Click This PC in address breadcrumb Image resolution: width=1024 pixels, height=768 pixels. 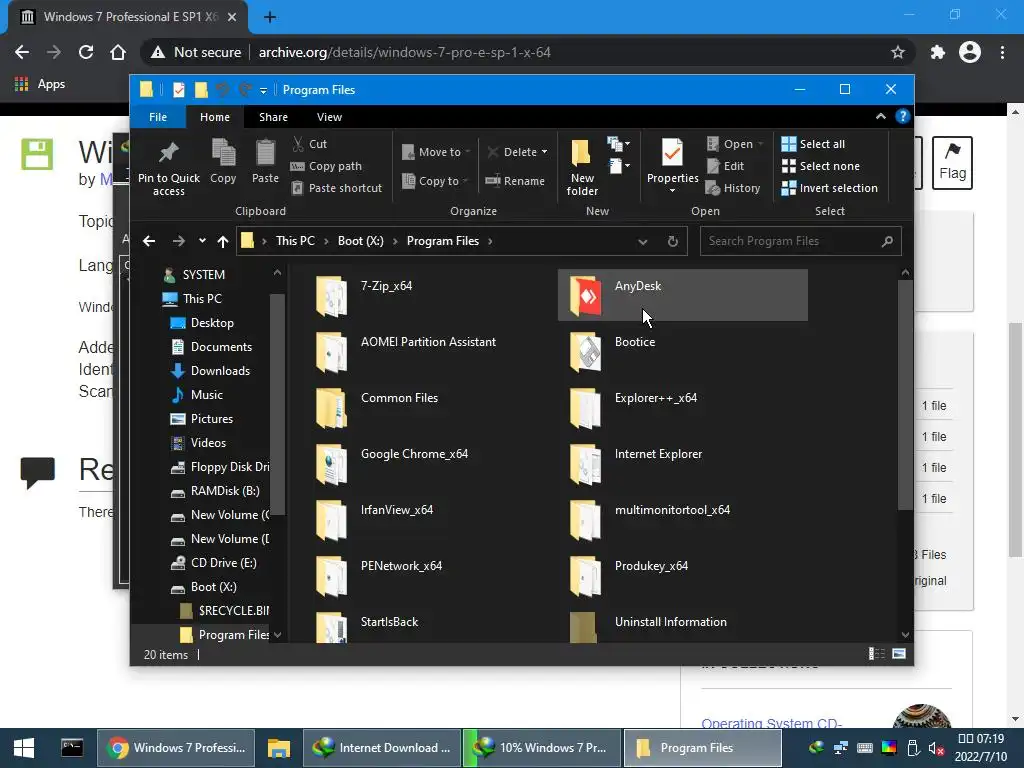pos(295,241)
